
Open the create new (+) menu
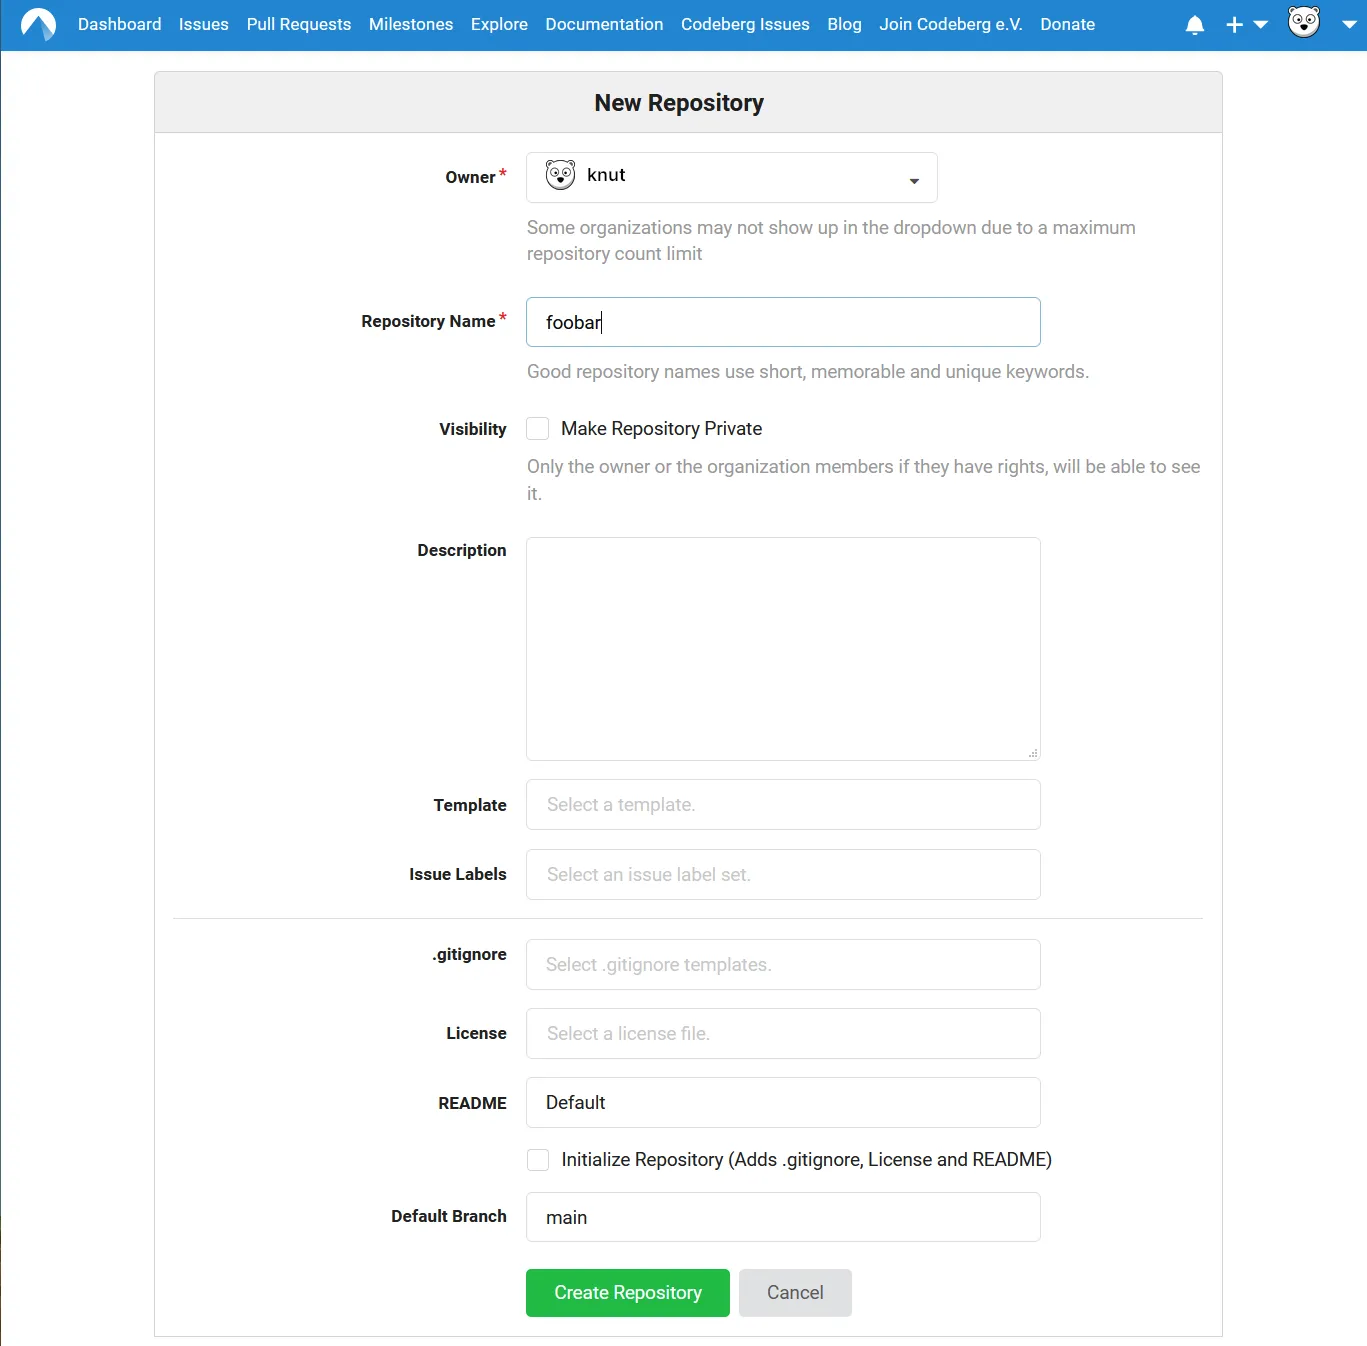pos(1233,24)
